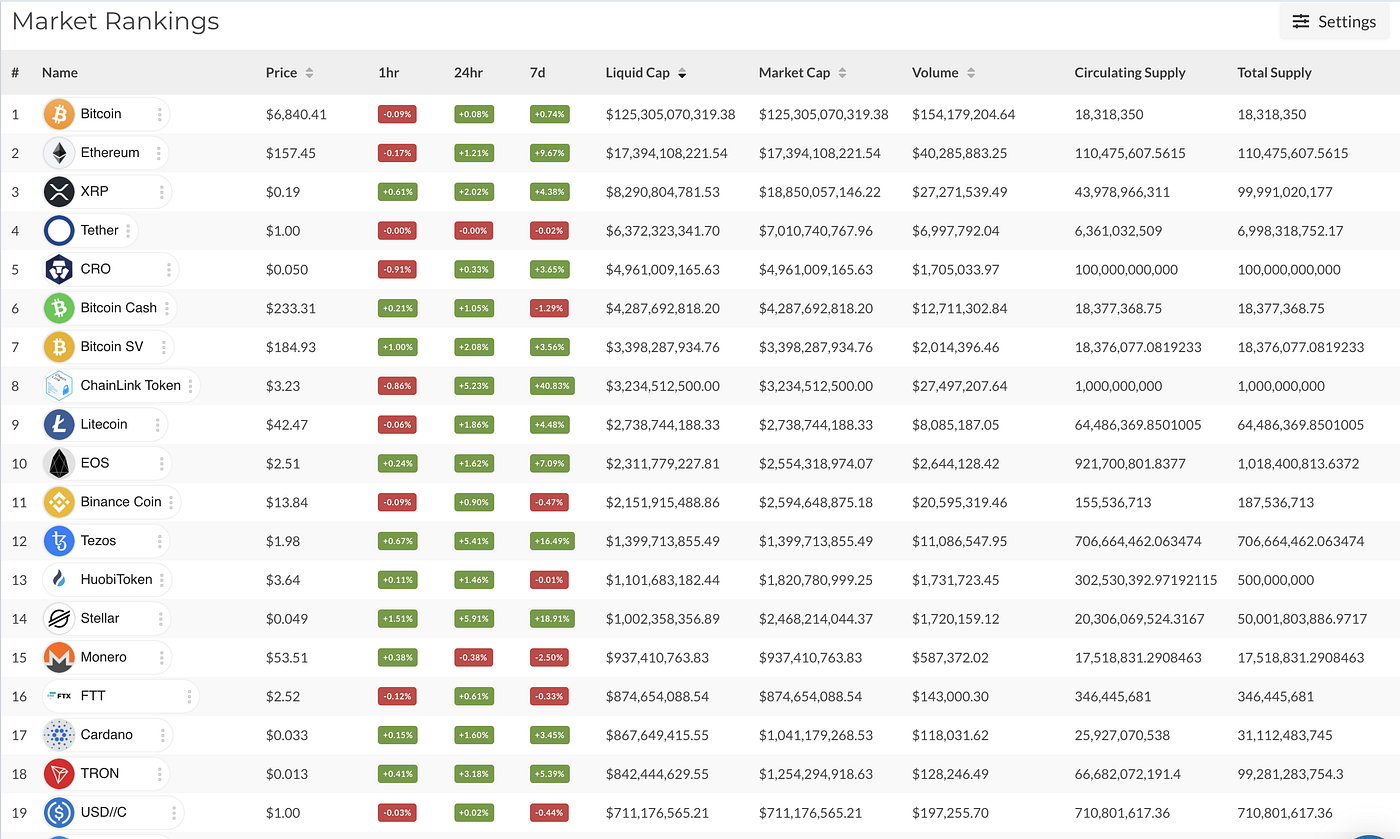This screenshot has height=839, width=1400.
Task: Click Bitcoin price $6,840.41
Action: click(296, 114)
